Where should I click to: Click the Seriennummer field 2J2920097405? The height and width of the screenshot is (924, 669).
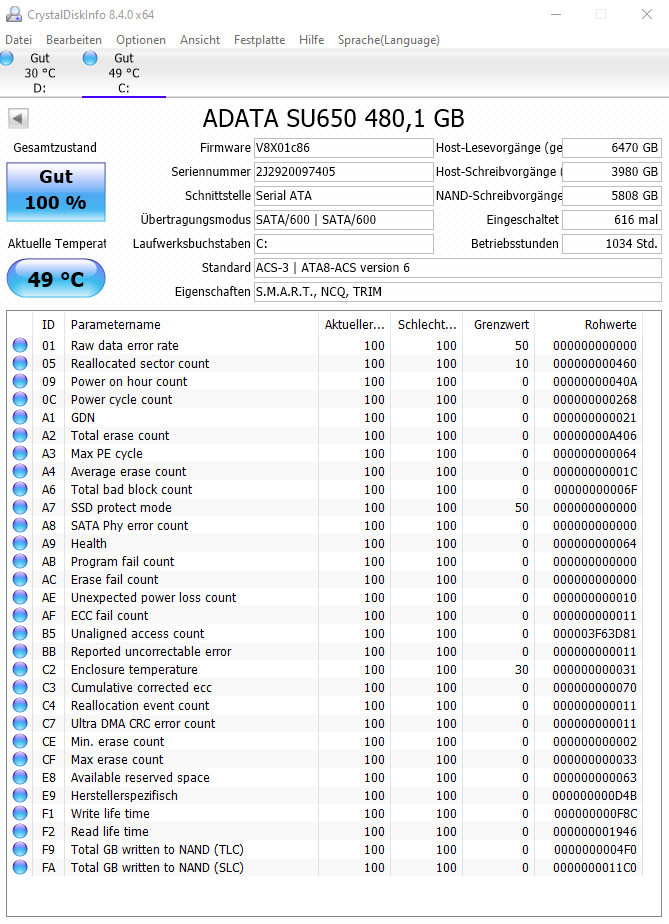tap(344, 171)
